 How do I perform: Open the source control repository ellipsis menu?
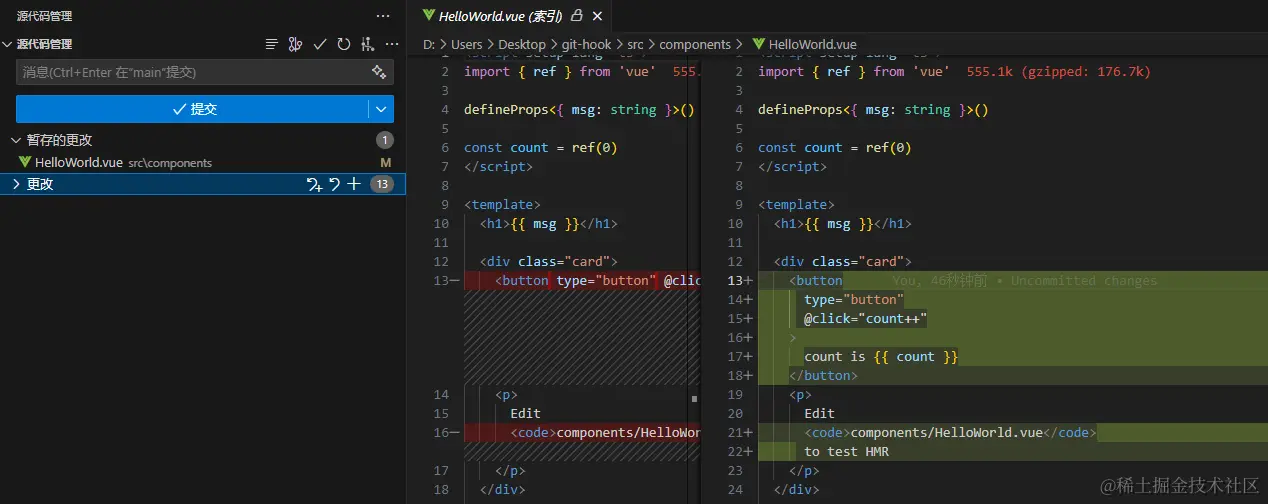[392, 44]
